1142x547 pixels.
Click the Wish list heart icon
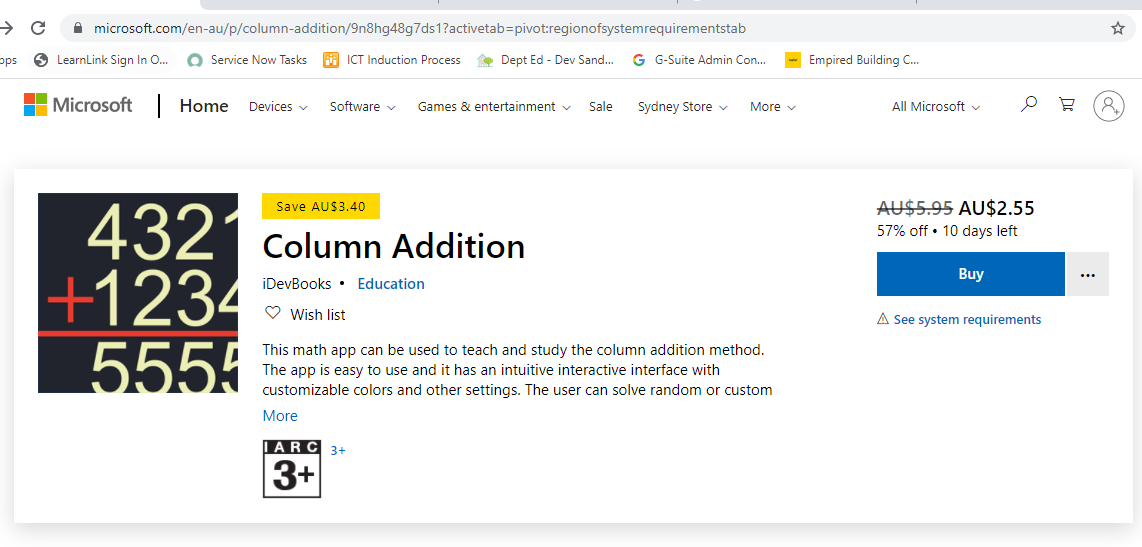tap(272, 313)
